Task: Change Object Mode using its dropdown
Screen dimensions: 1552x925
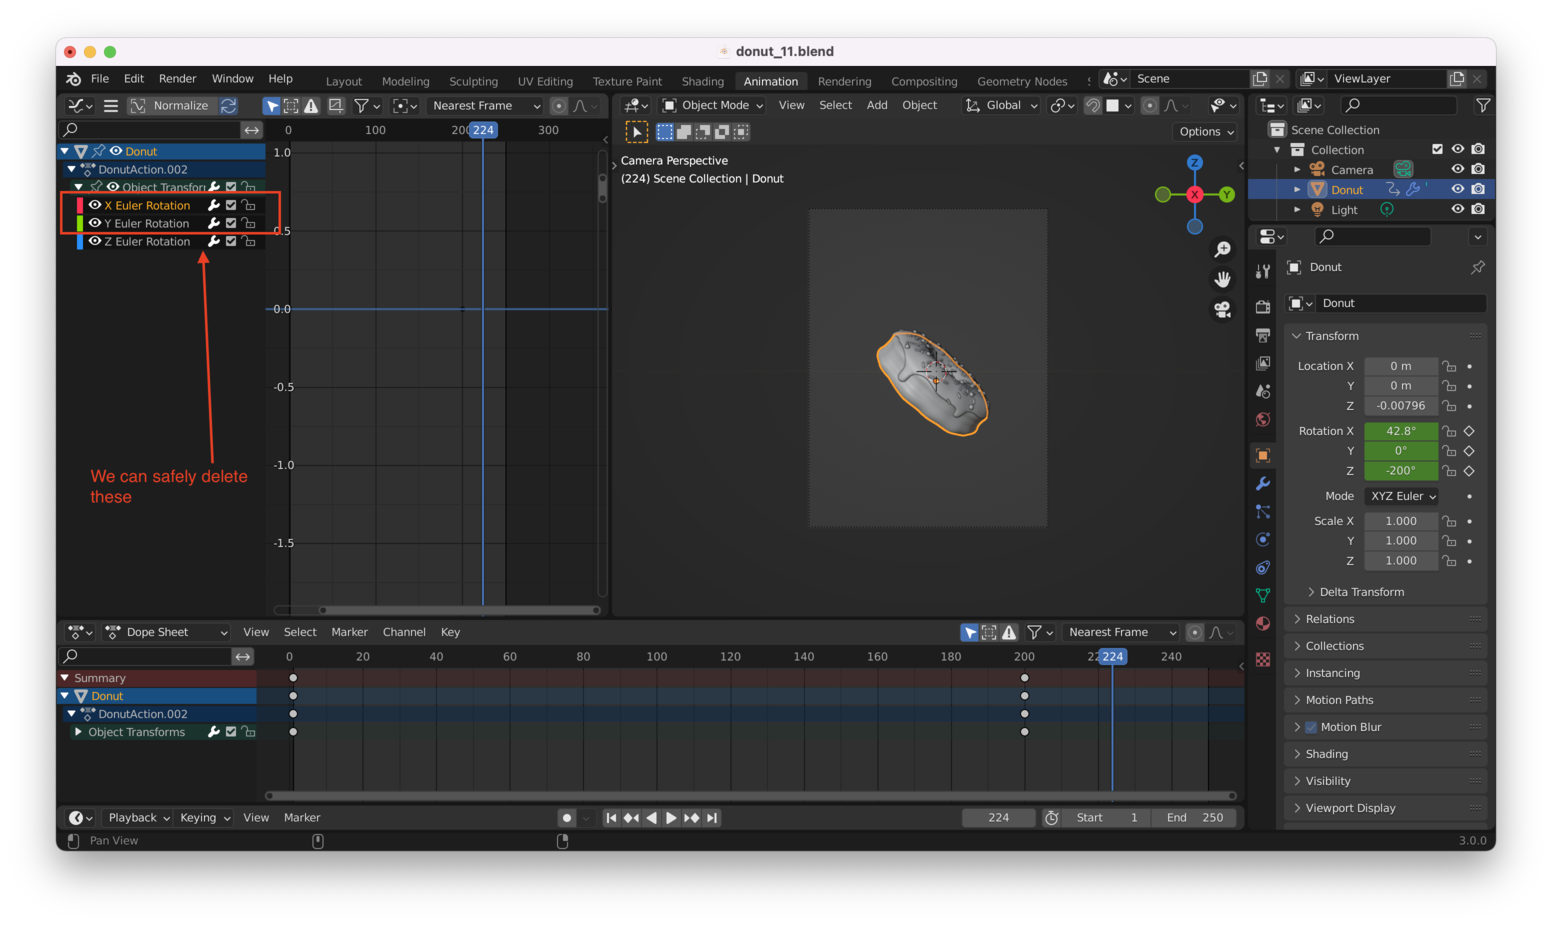Action: tap(712, 105)
